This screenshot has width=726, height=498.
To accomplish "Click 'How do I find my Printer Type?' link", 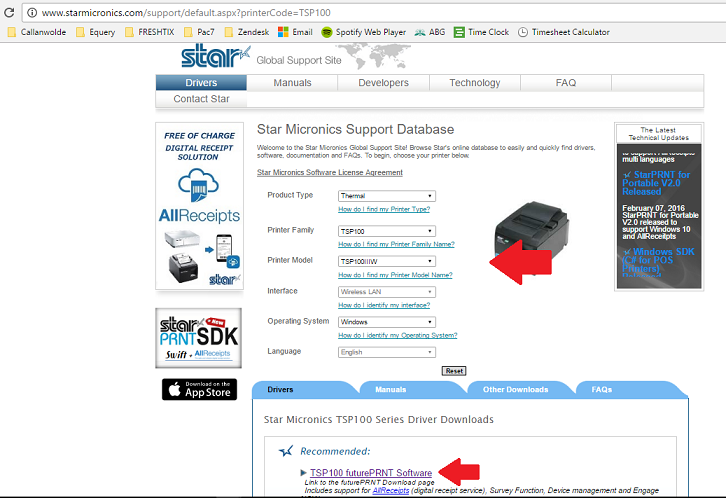I will pos(384,209).
